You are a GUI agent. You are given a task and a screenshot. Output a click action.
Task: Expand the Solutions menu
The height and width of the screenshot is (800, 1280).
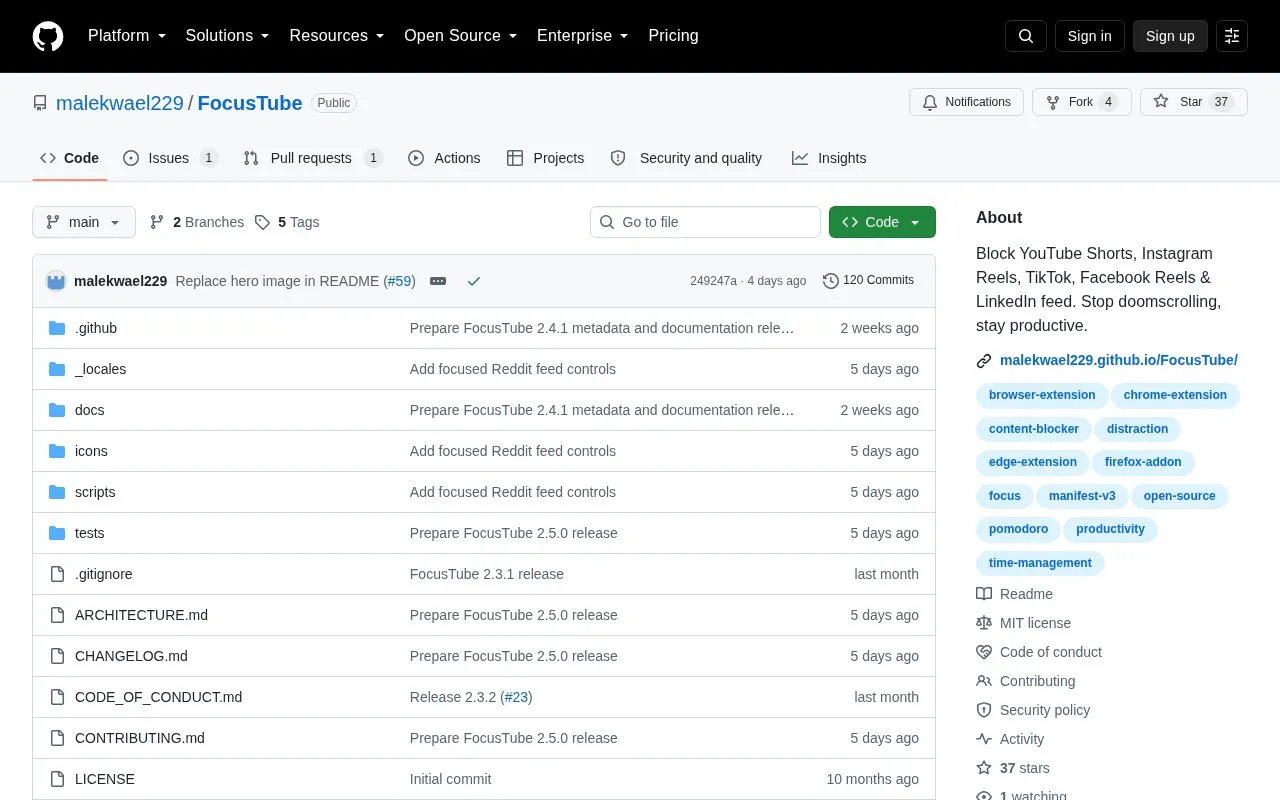pyautogui.click(x=227, y=36)
